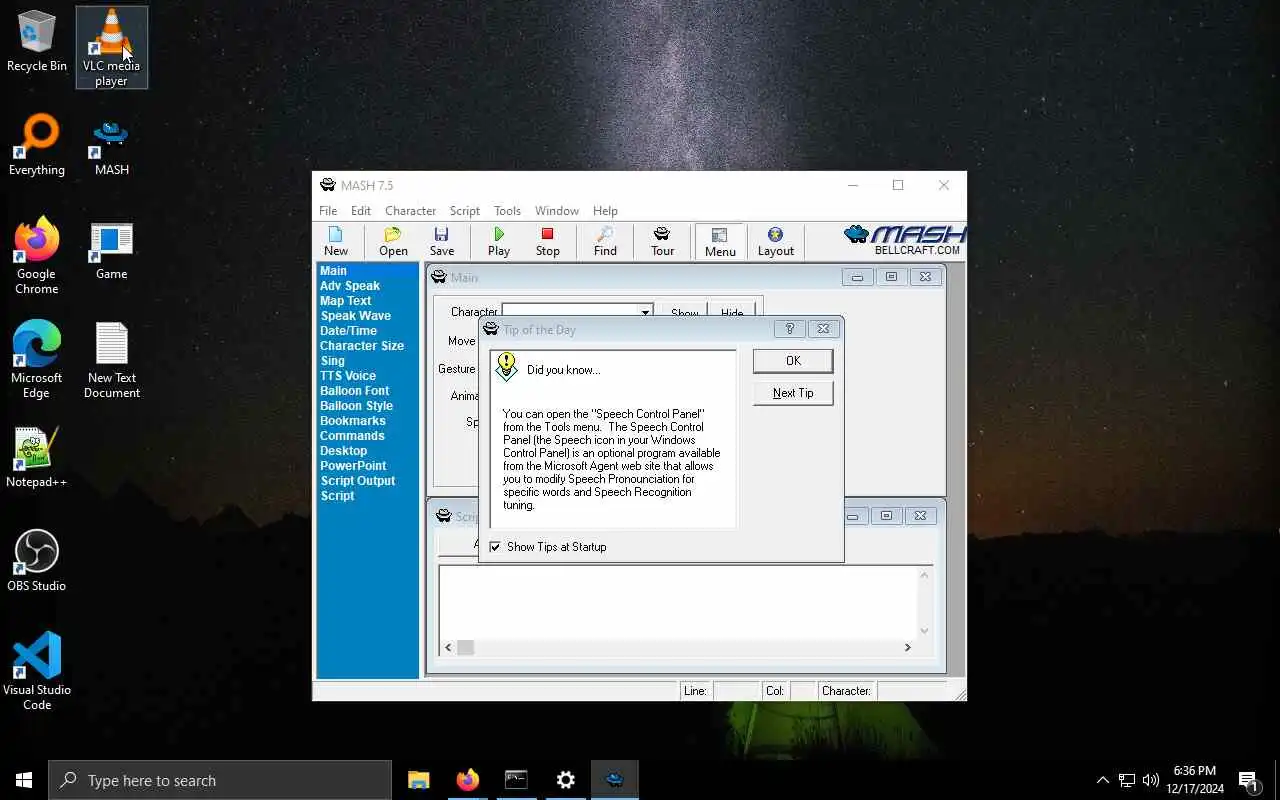Halt playback with the red Stop icon

pos(547,241)
